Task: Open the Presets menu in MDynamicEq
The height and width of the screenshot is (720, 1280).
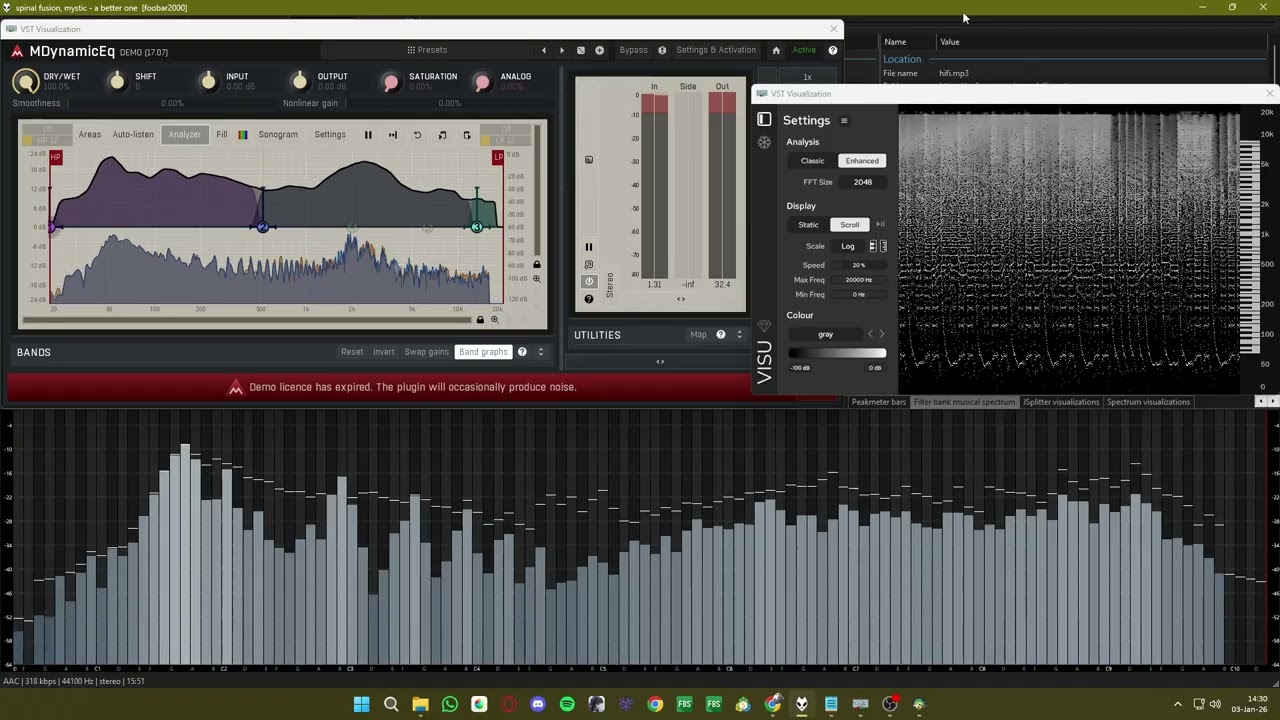Action: [427, 50]
